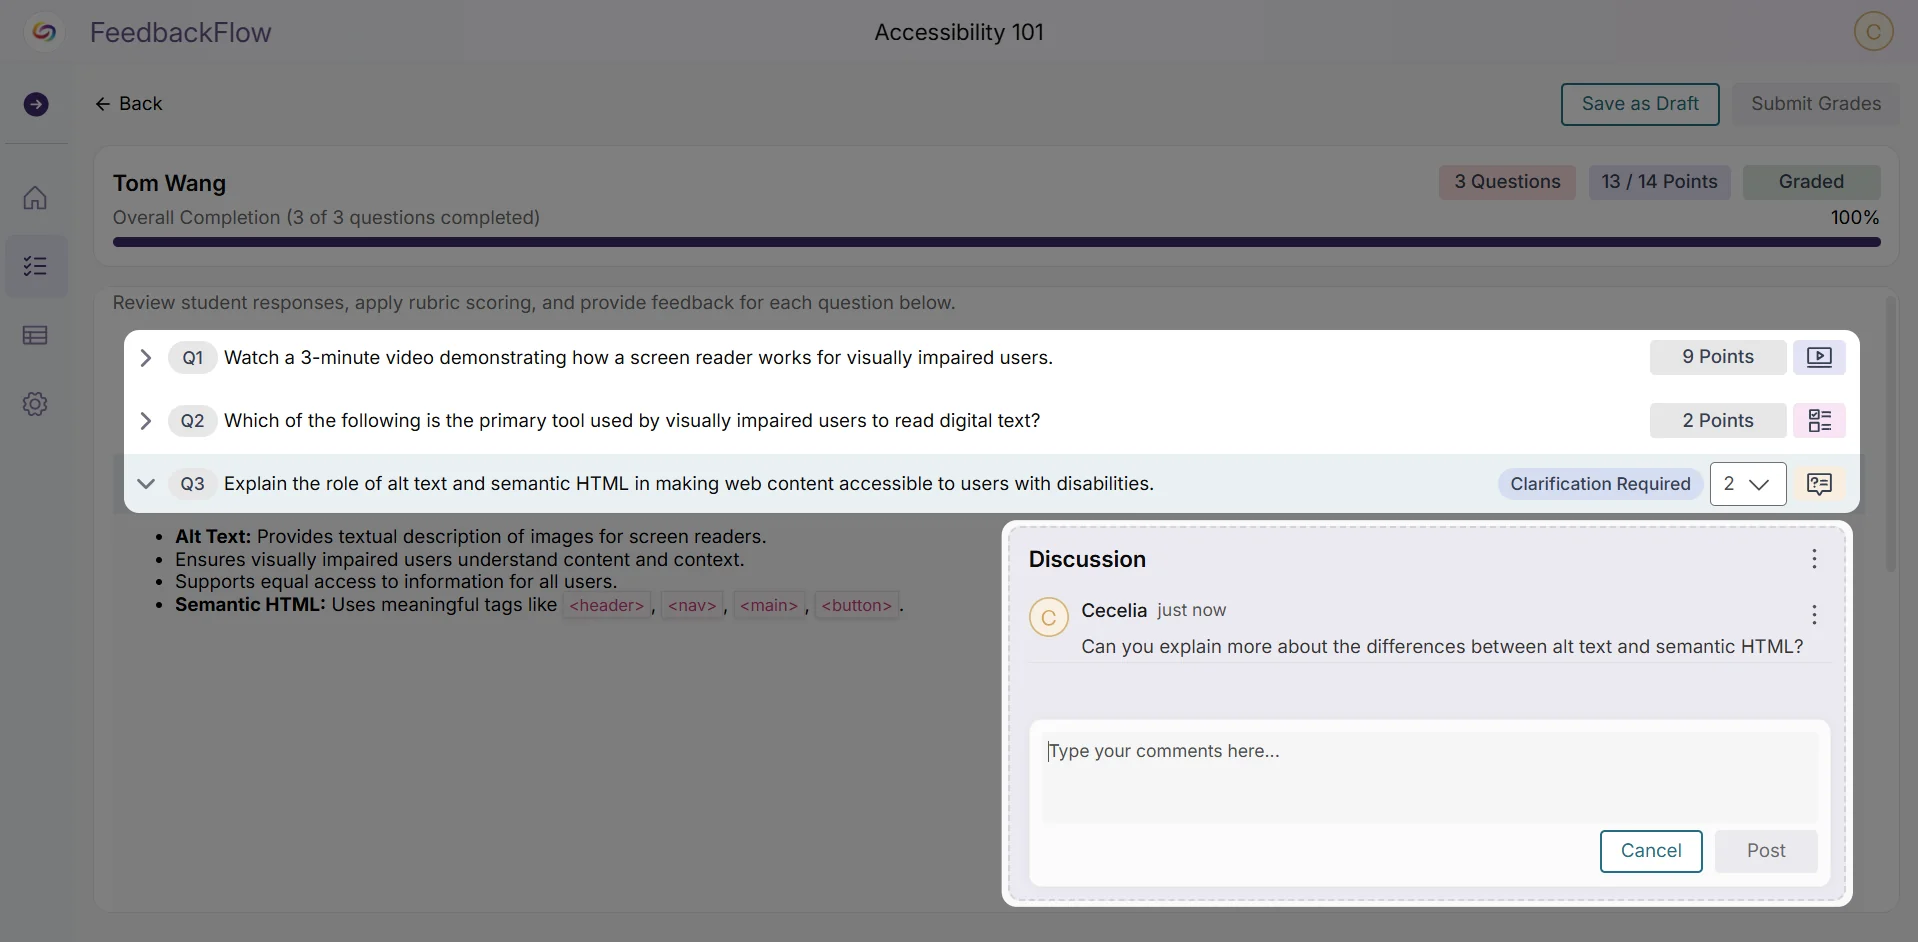
Task: Collapse the Q3 question section
Action: pos(145,483)
